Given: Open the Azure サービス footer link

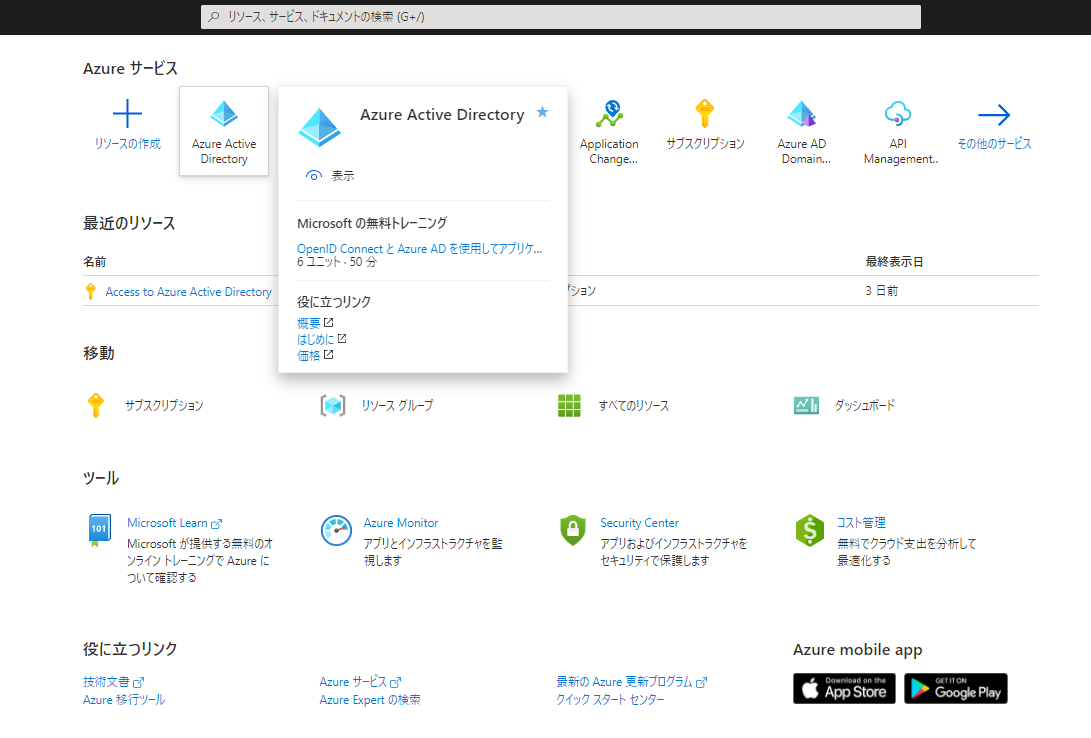Looking at the screenshot, I should pos(353,682).
